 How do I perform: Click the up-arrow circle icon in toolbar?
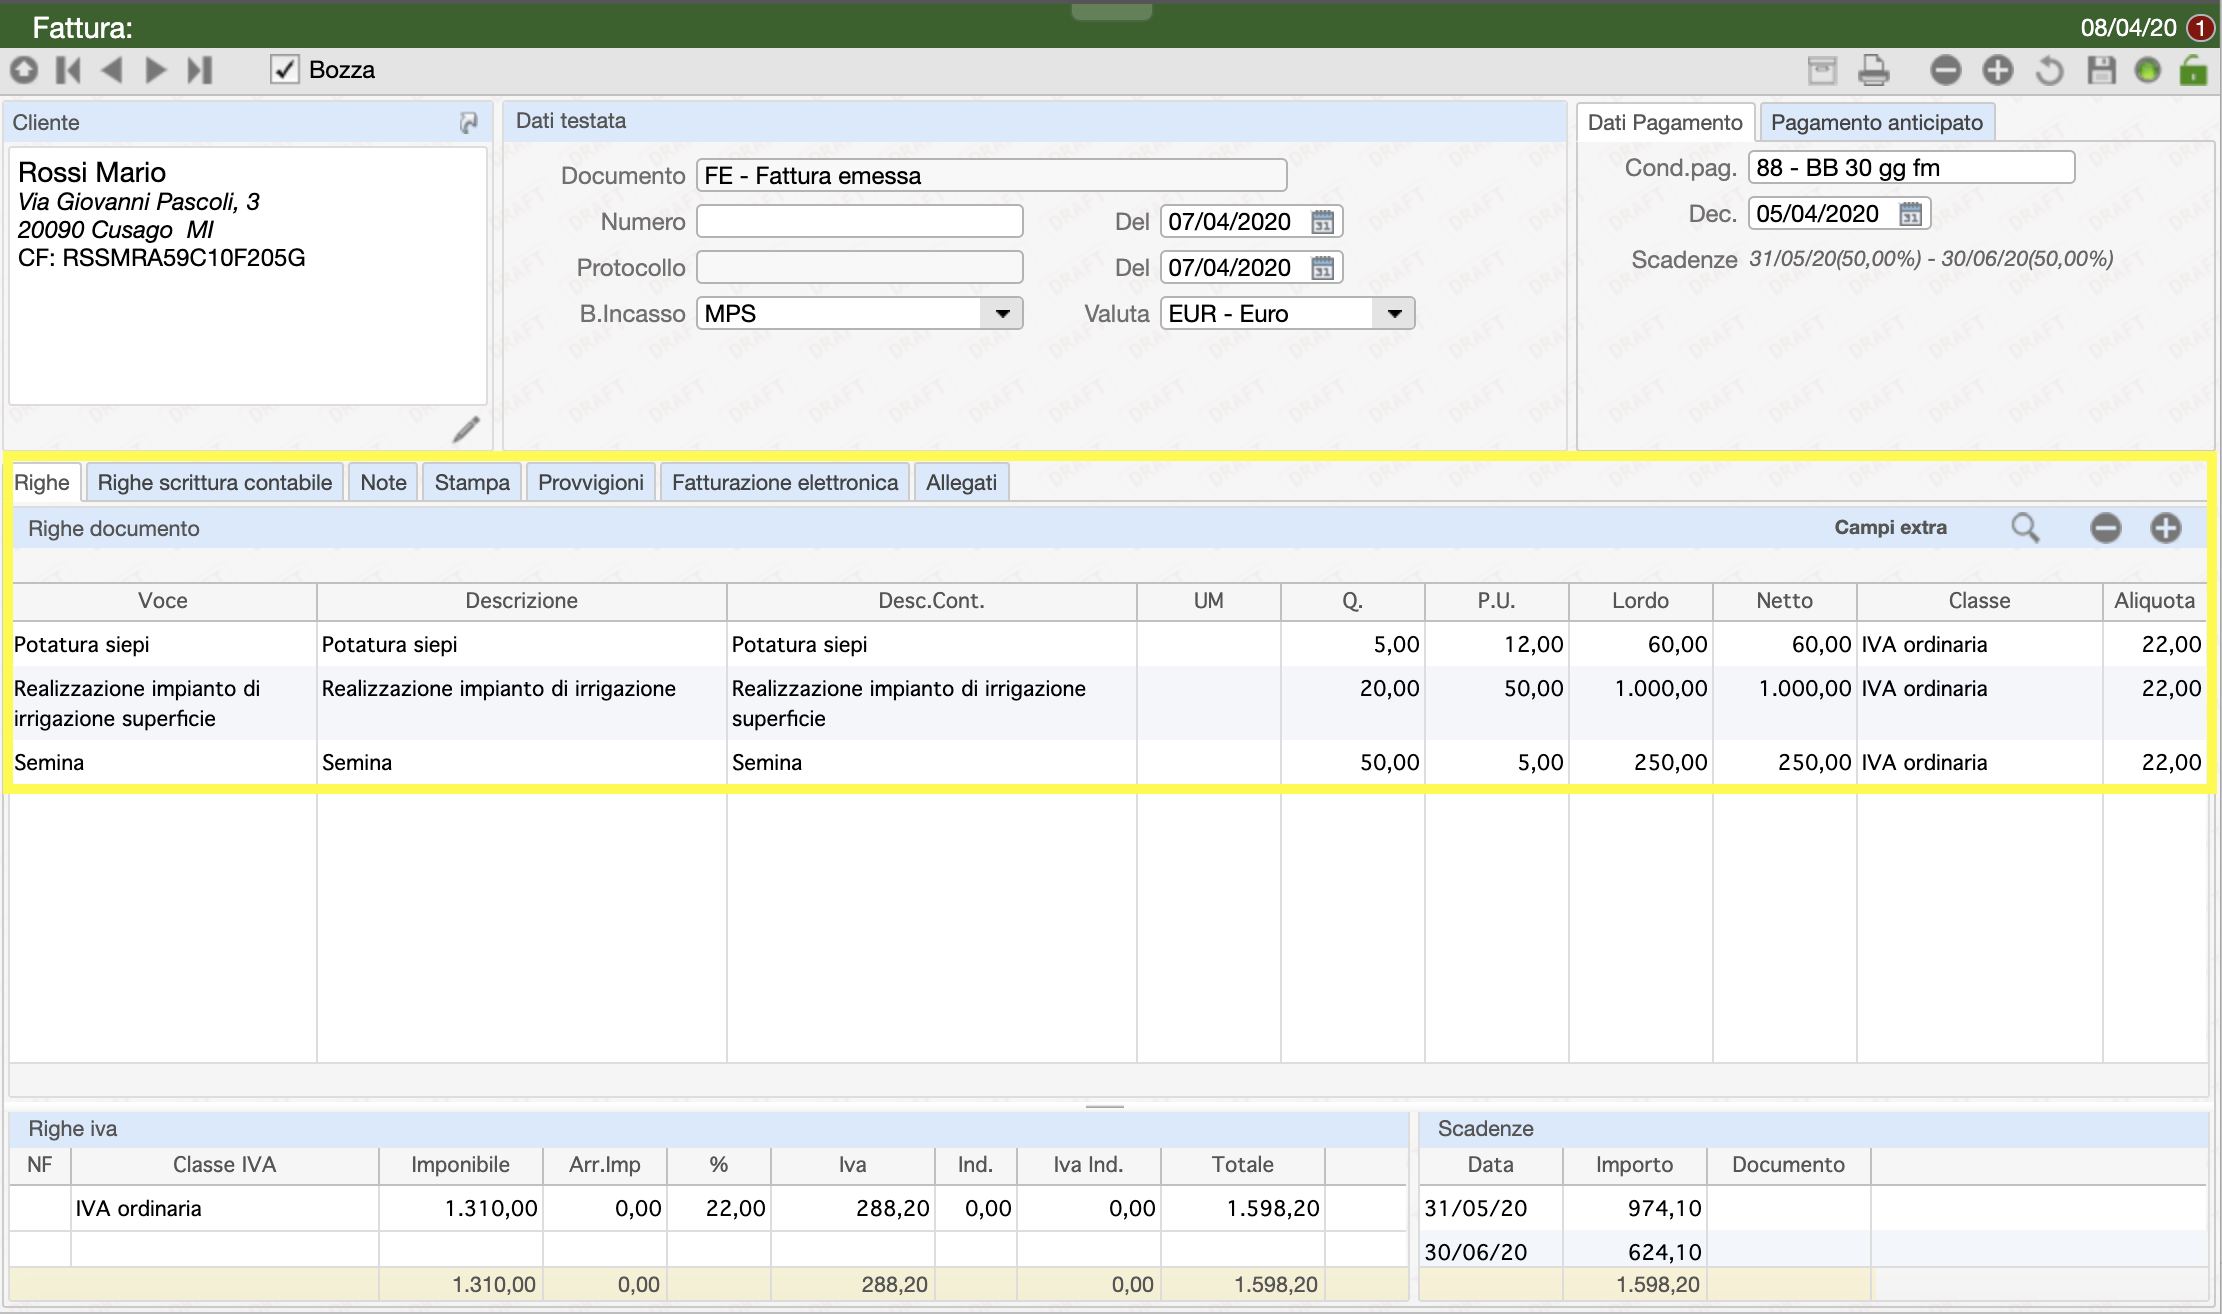point(24,70)
